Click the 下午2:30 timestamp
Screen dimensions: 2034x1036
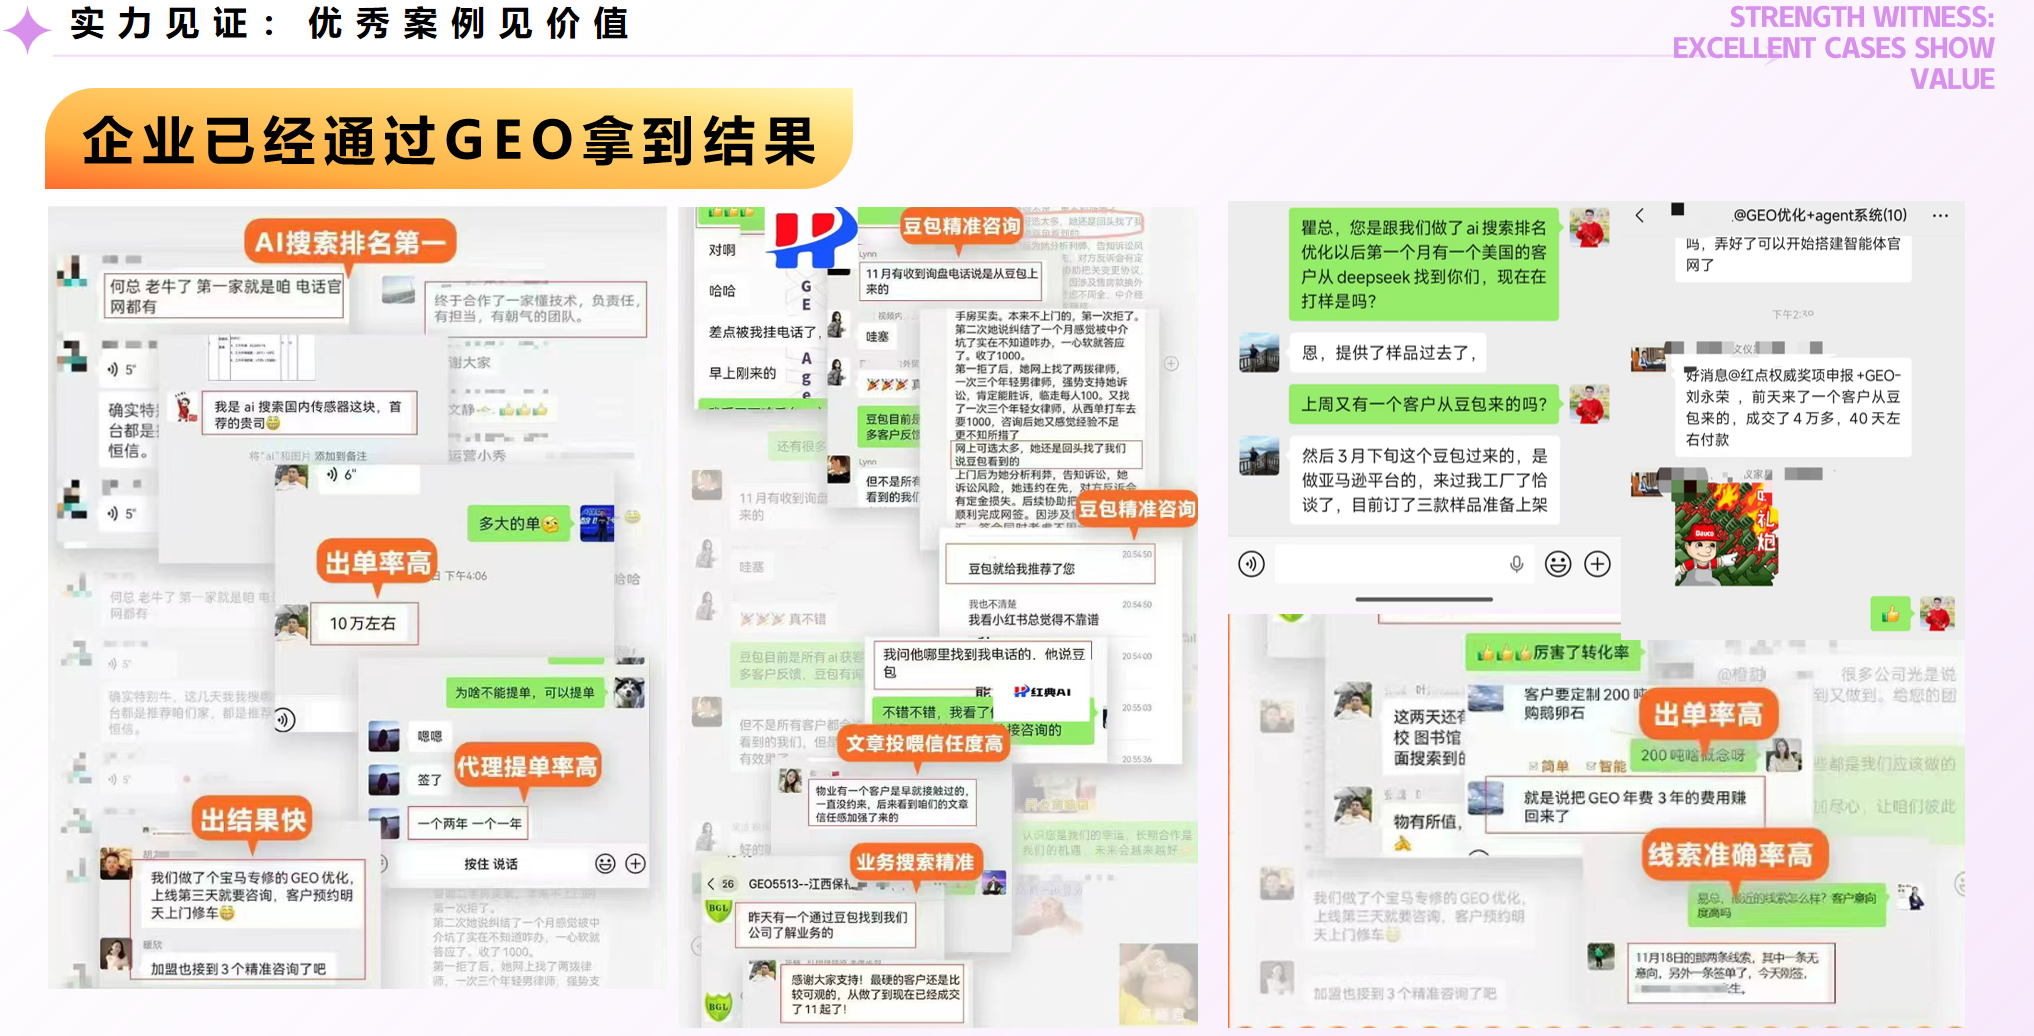1793,314
